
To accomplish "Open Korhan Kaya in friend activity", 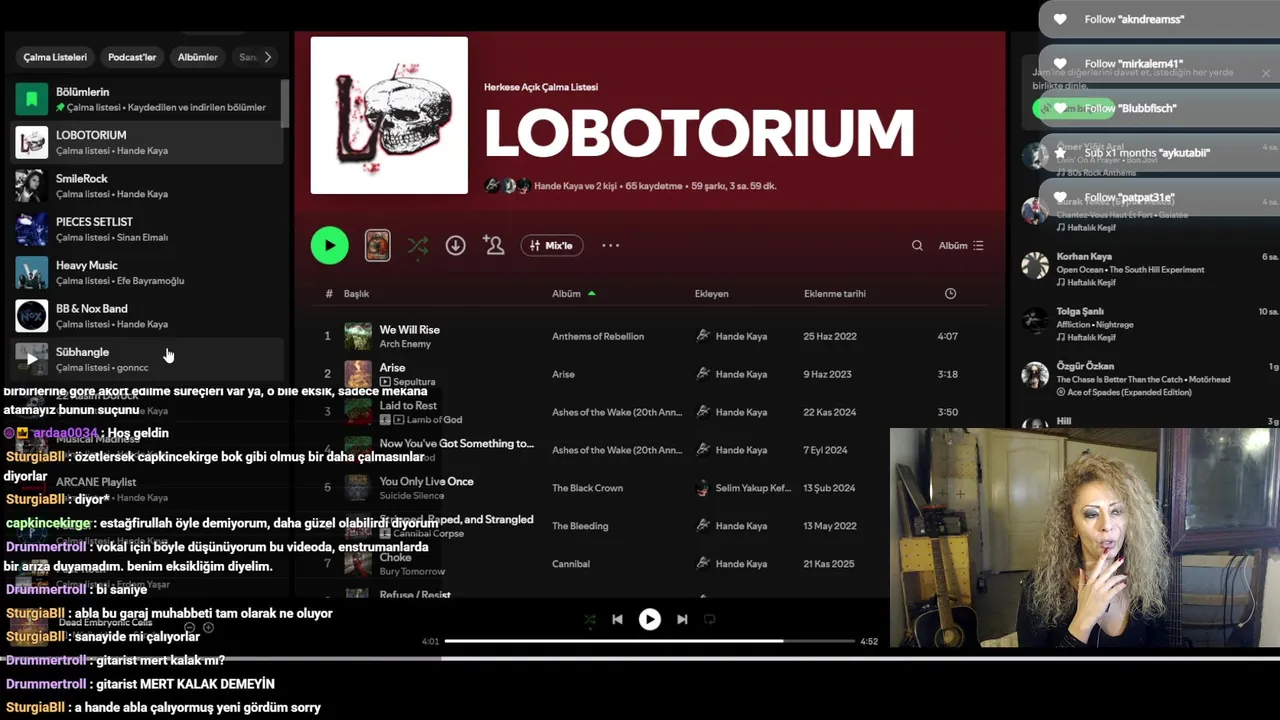I will (1084, 257).
